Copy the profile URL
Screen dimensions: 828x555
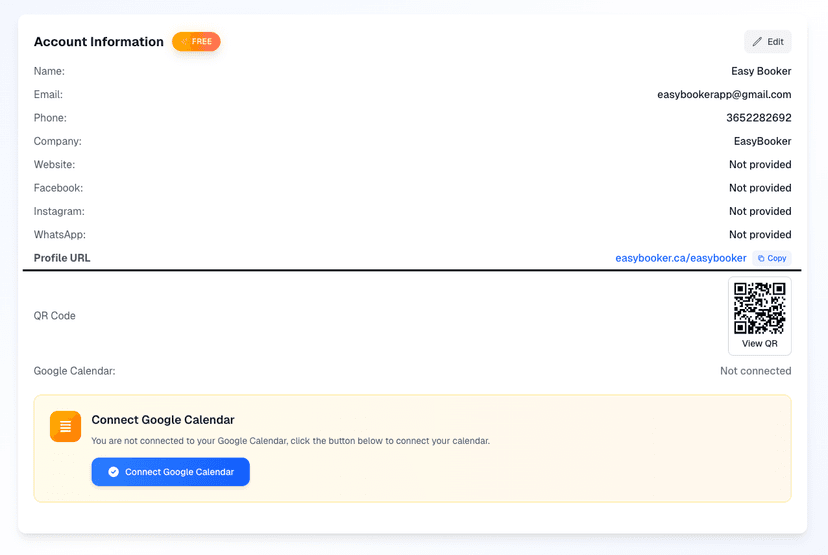[772, 258]
